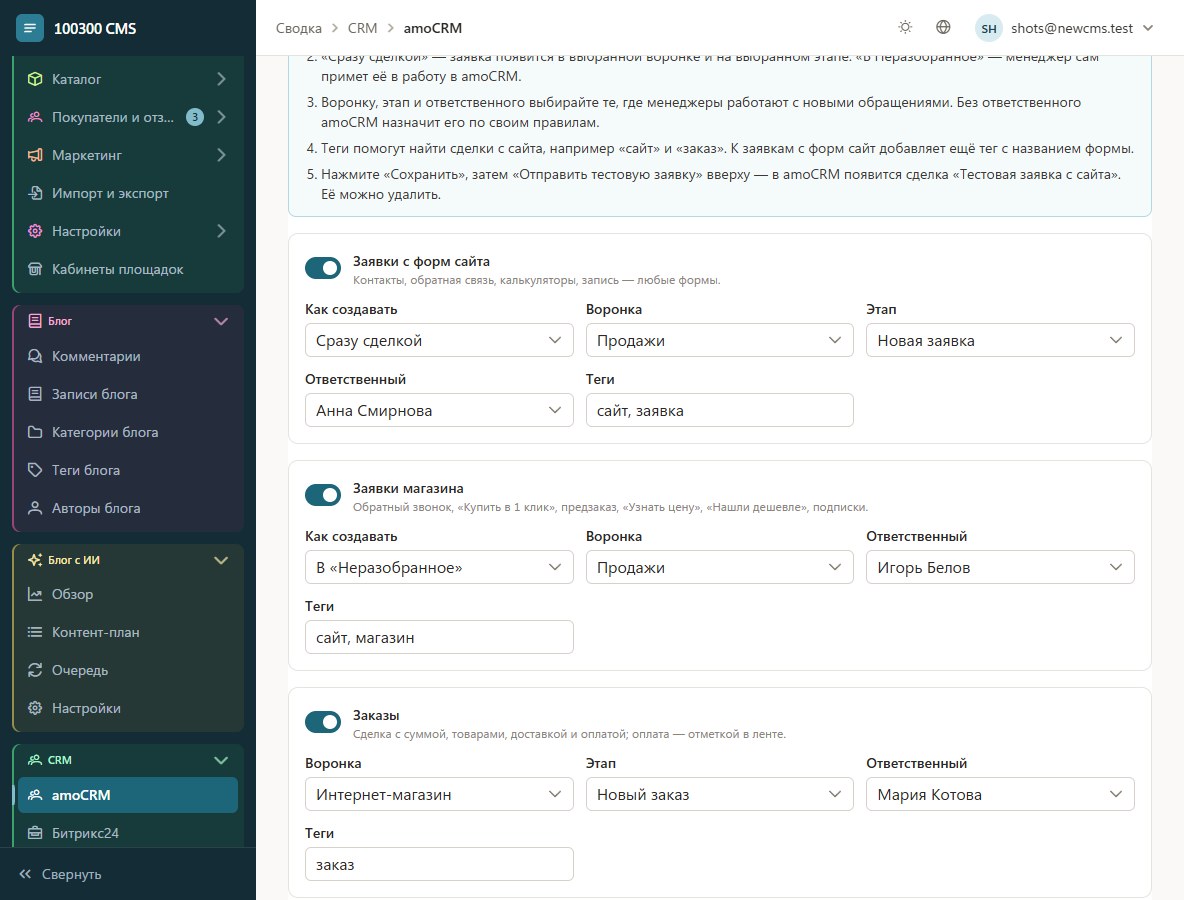Click the Маркетинг megaphone icon
1184x900 pixels.
point(35,155)
